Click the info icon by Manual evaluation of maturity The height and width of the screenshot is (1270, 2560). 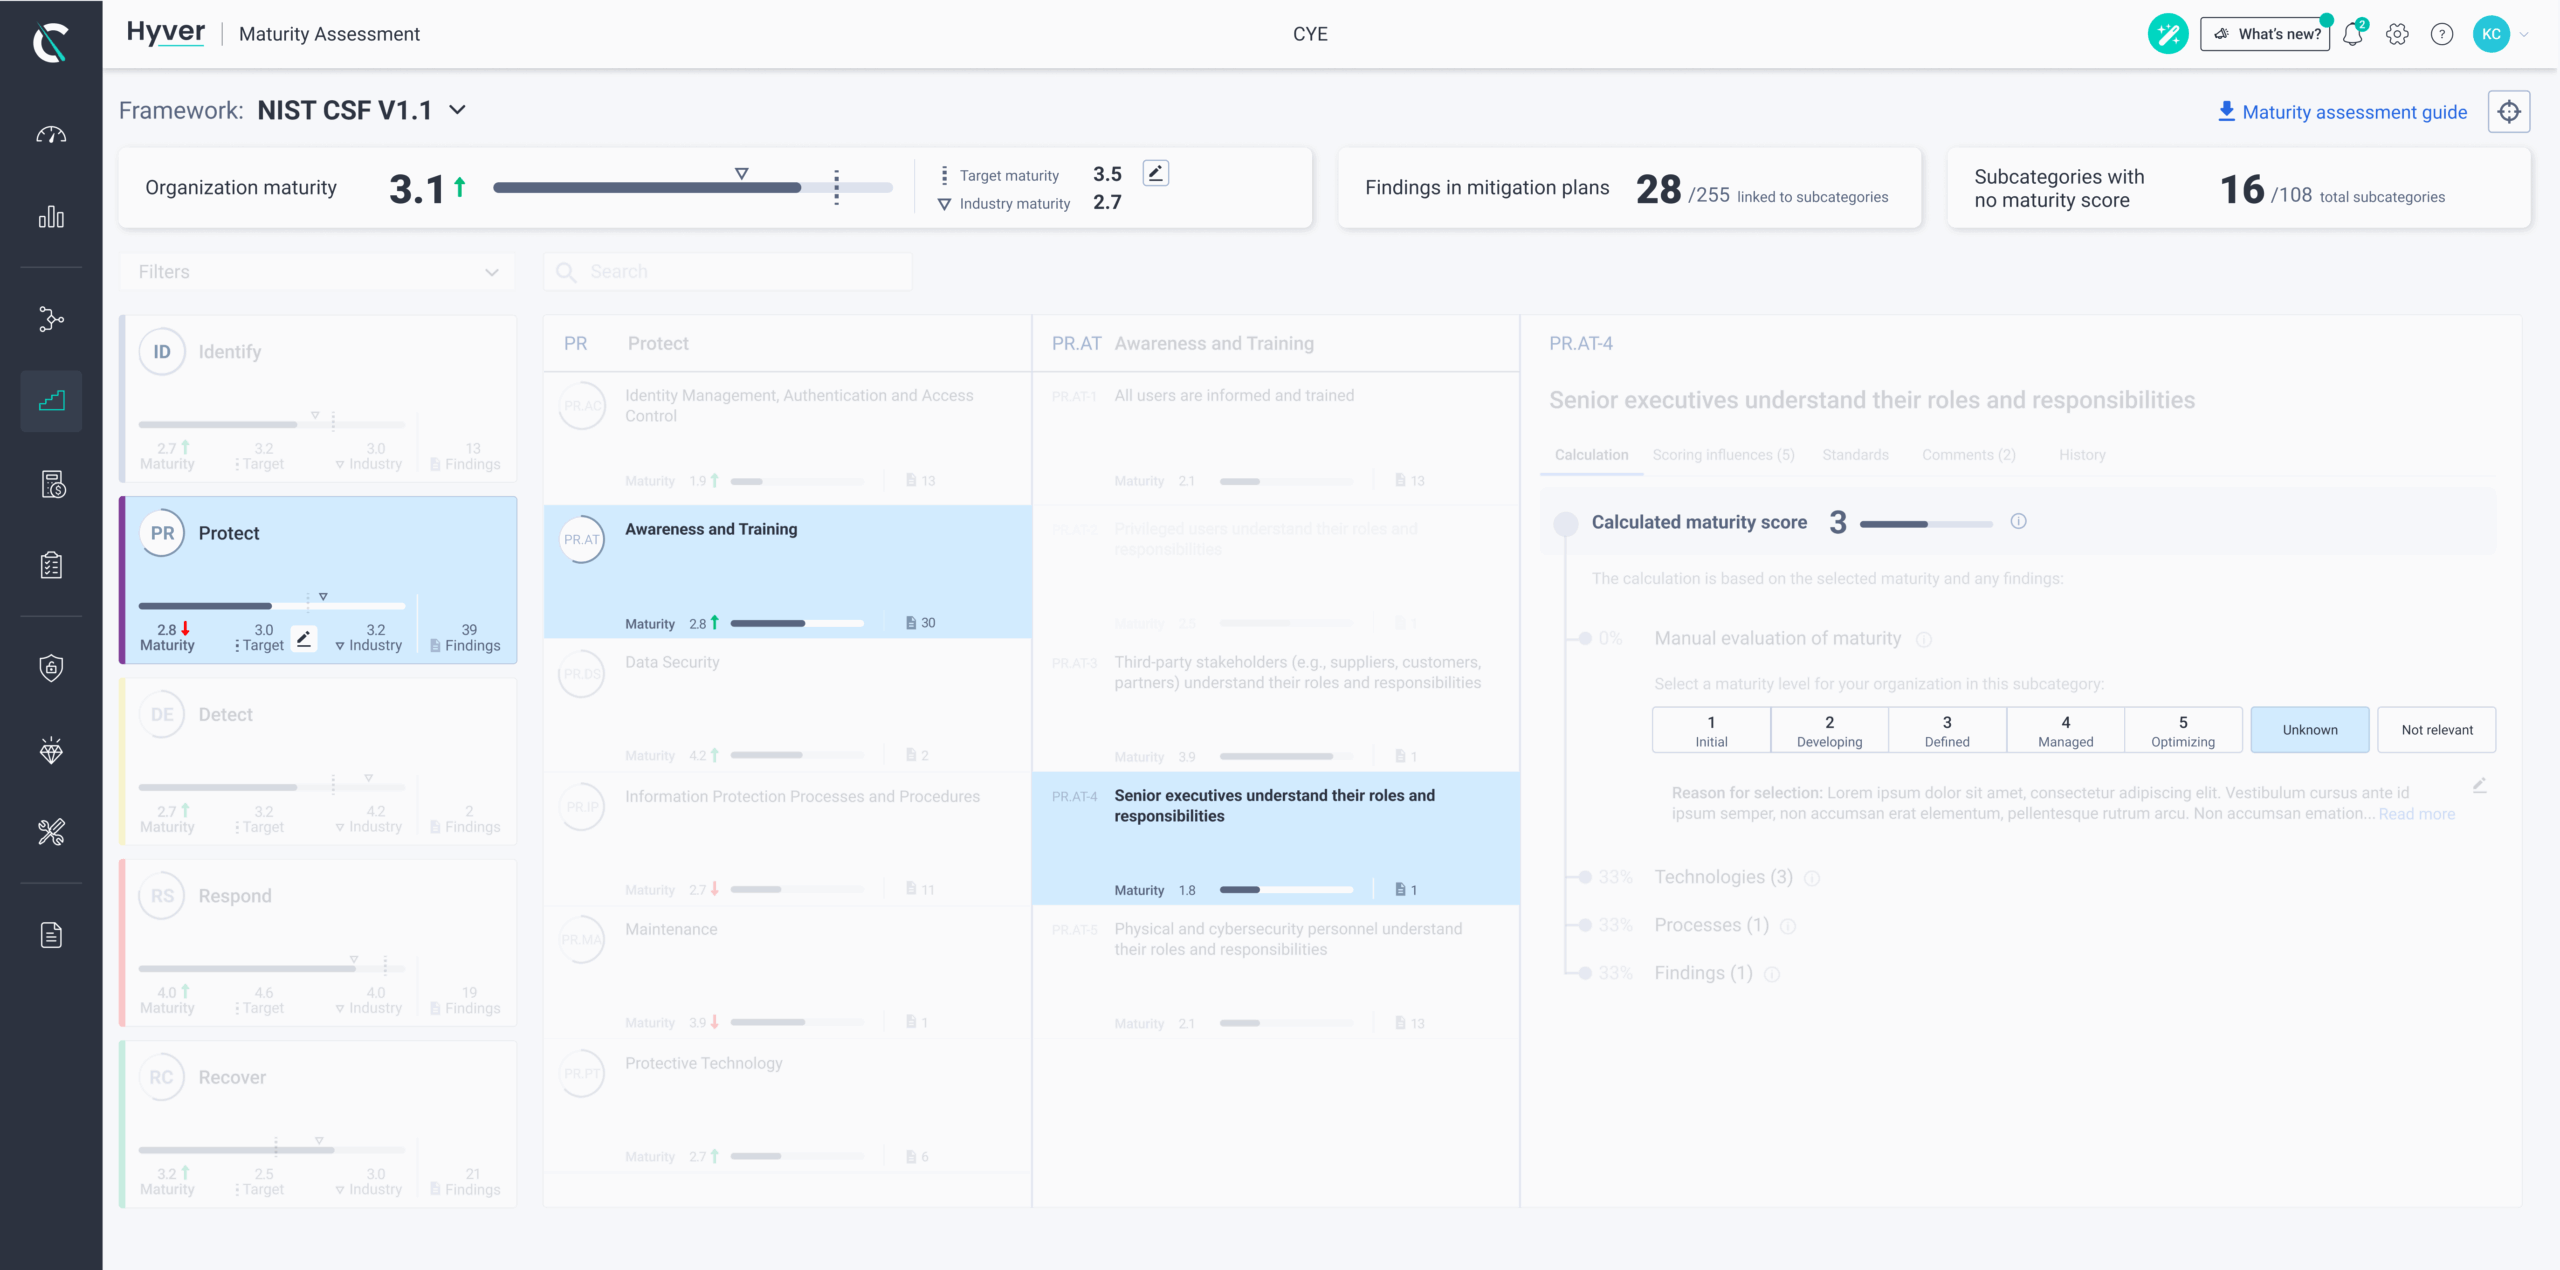click(x=1924, y=639)
